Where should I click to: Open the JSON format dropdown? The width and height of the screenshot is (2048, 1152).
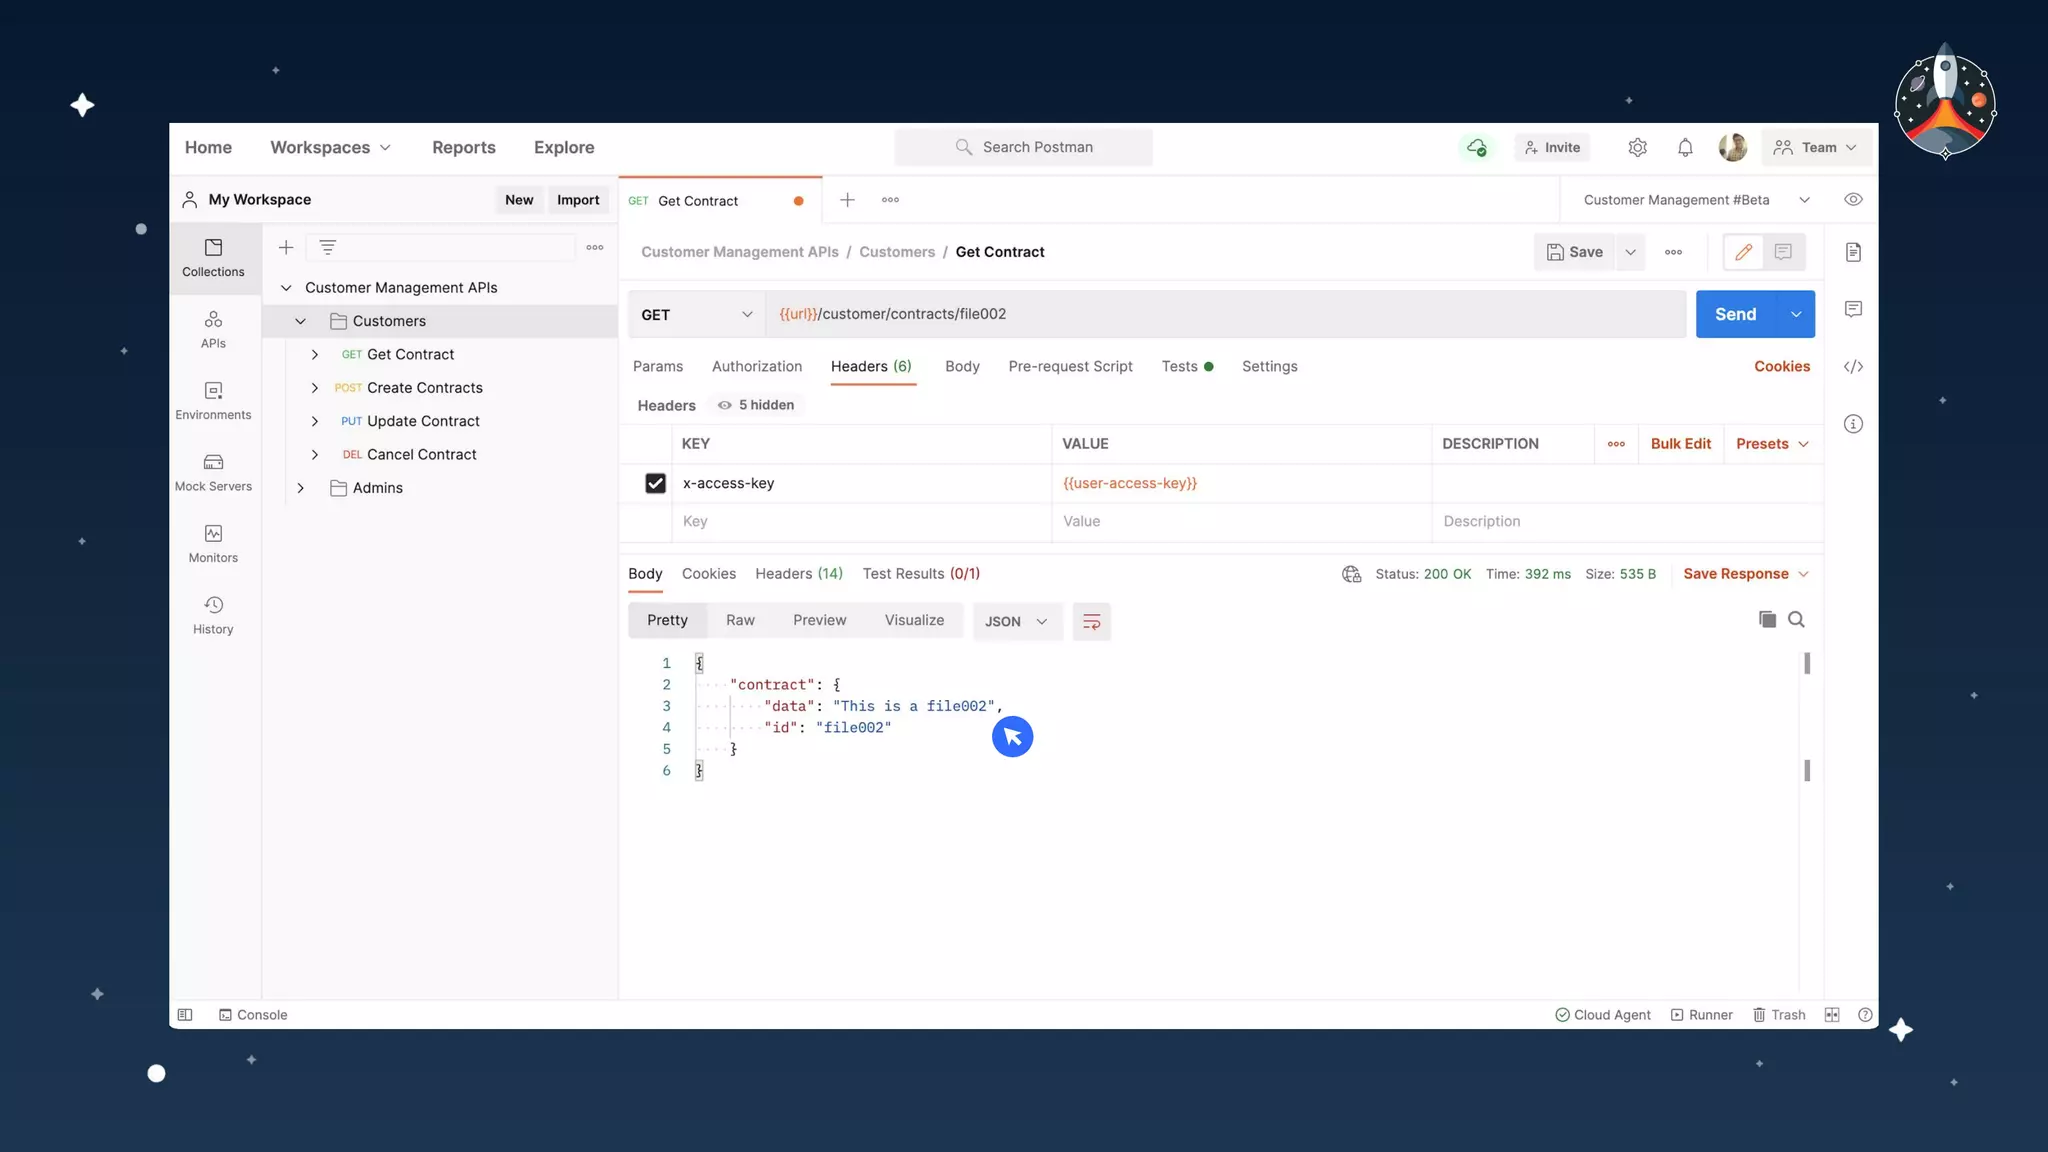pos(1016,621)
